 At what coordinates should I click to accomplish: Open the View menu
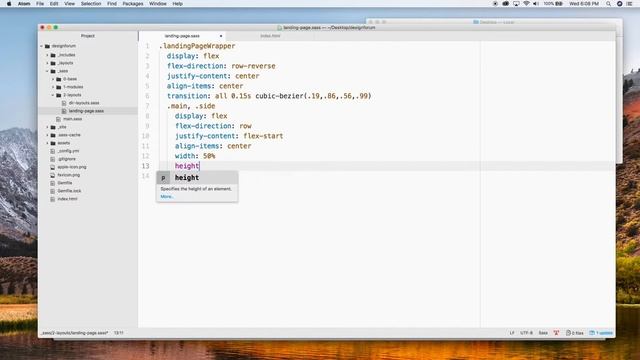click(x=69, y=4)
